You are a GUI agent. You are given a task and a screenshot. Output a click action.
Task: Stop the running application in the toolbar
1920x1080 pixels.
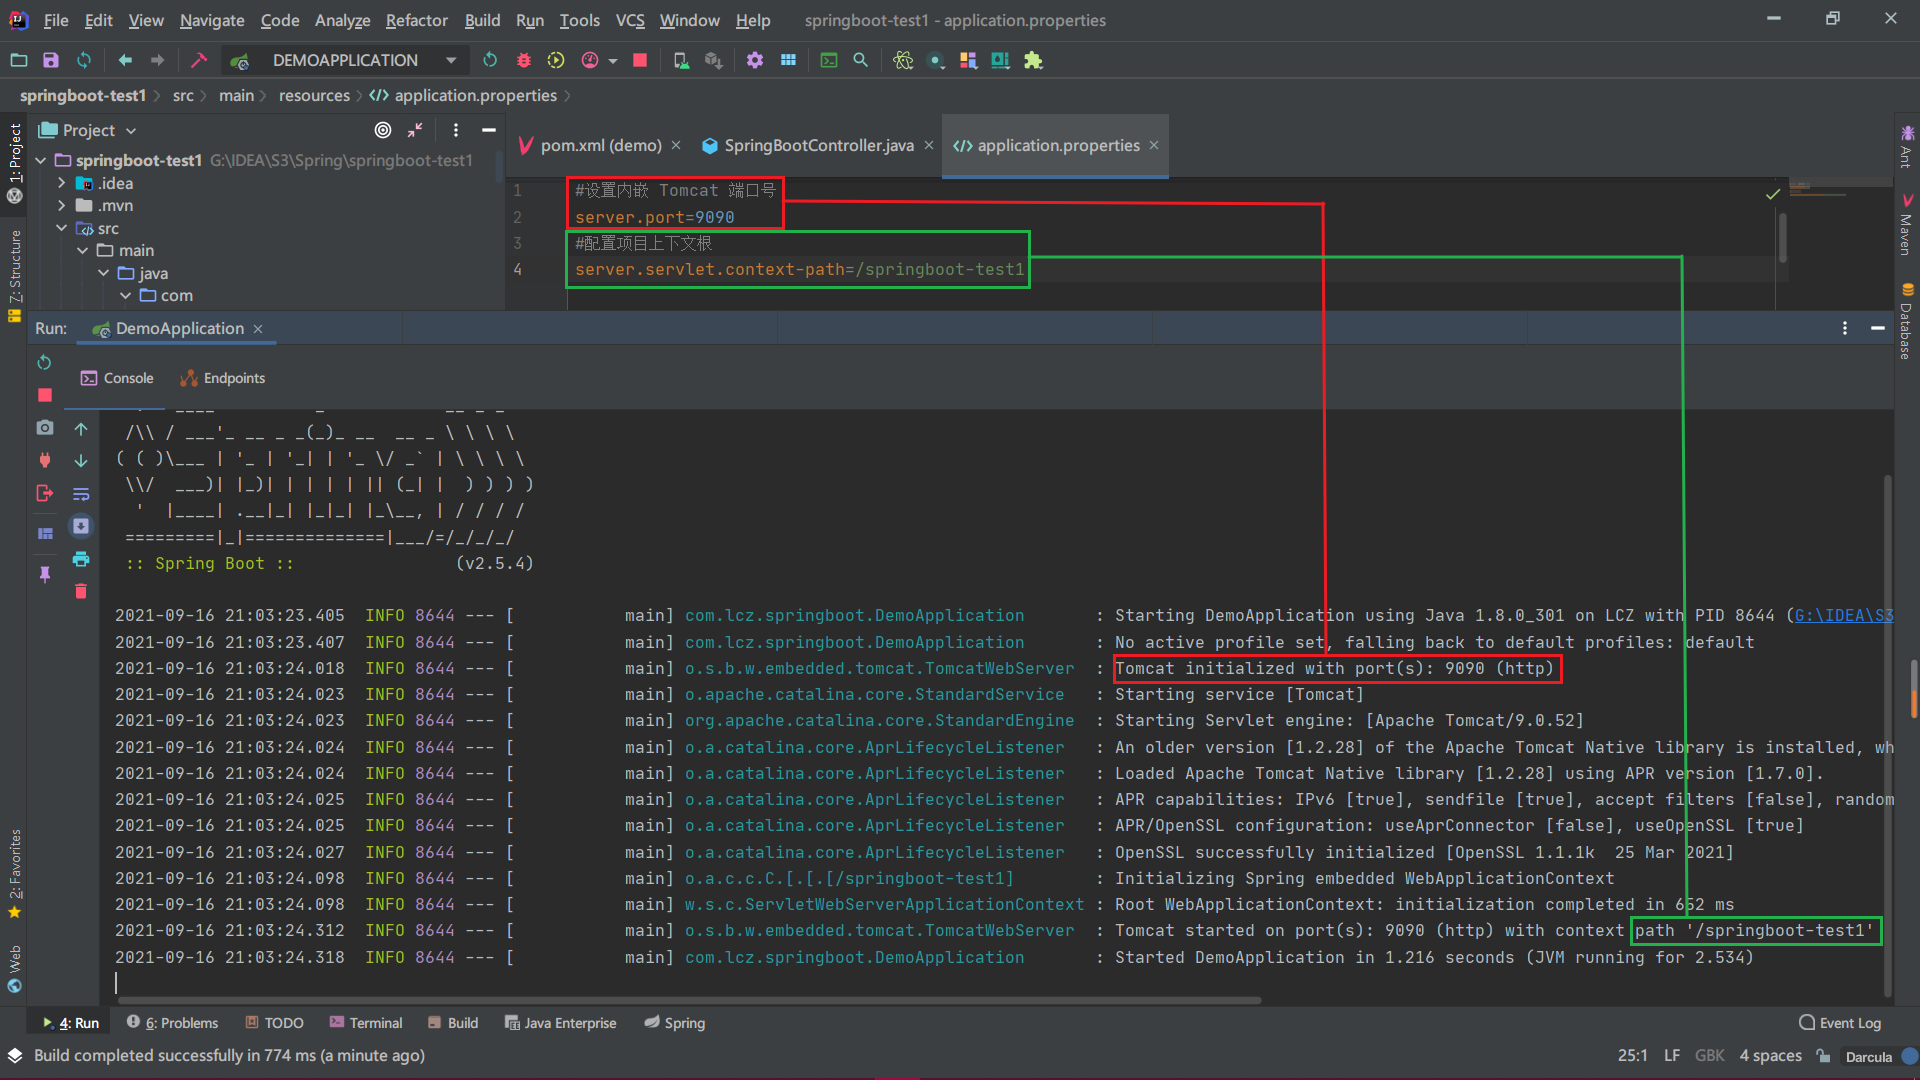[640, 60]
